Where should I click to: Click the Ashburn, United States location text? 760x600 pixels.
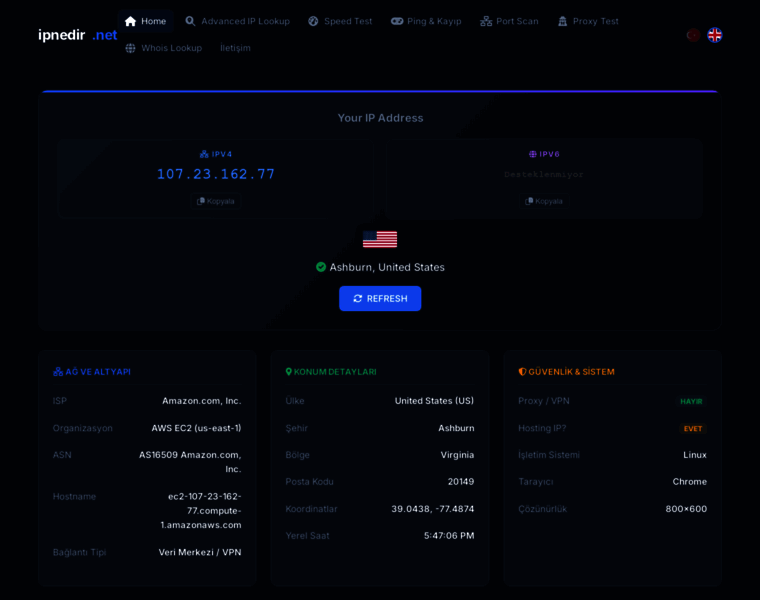pyautogui.click(x=387, y=267)
